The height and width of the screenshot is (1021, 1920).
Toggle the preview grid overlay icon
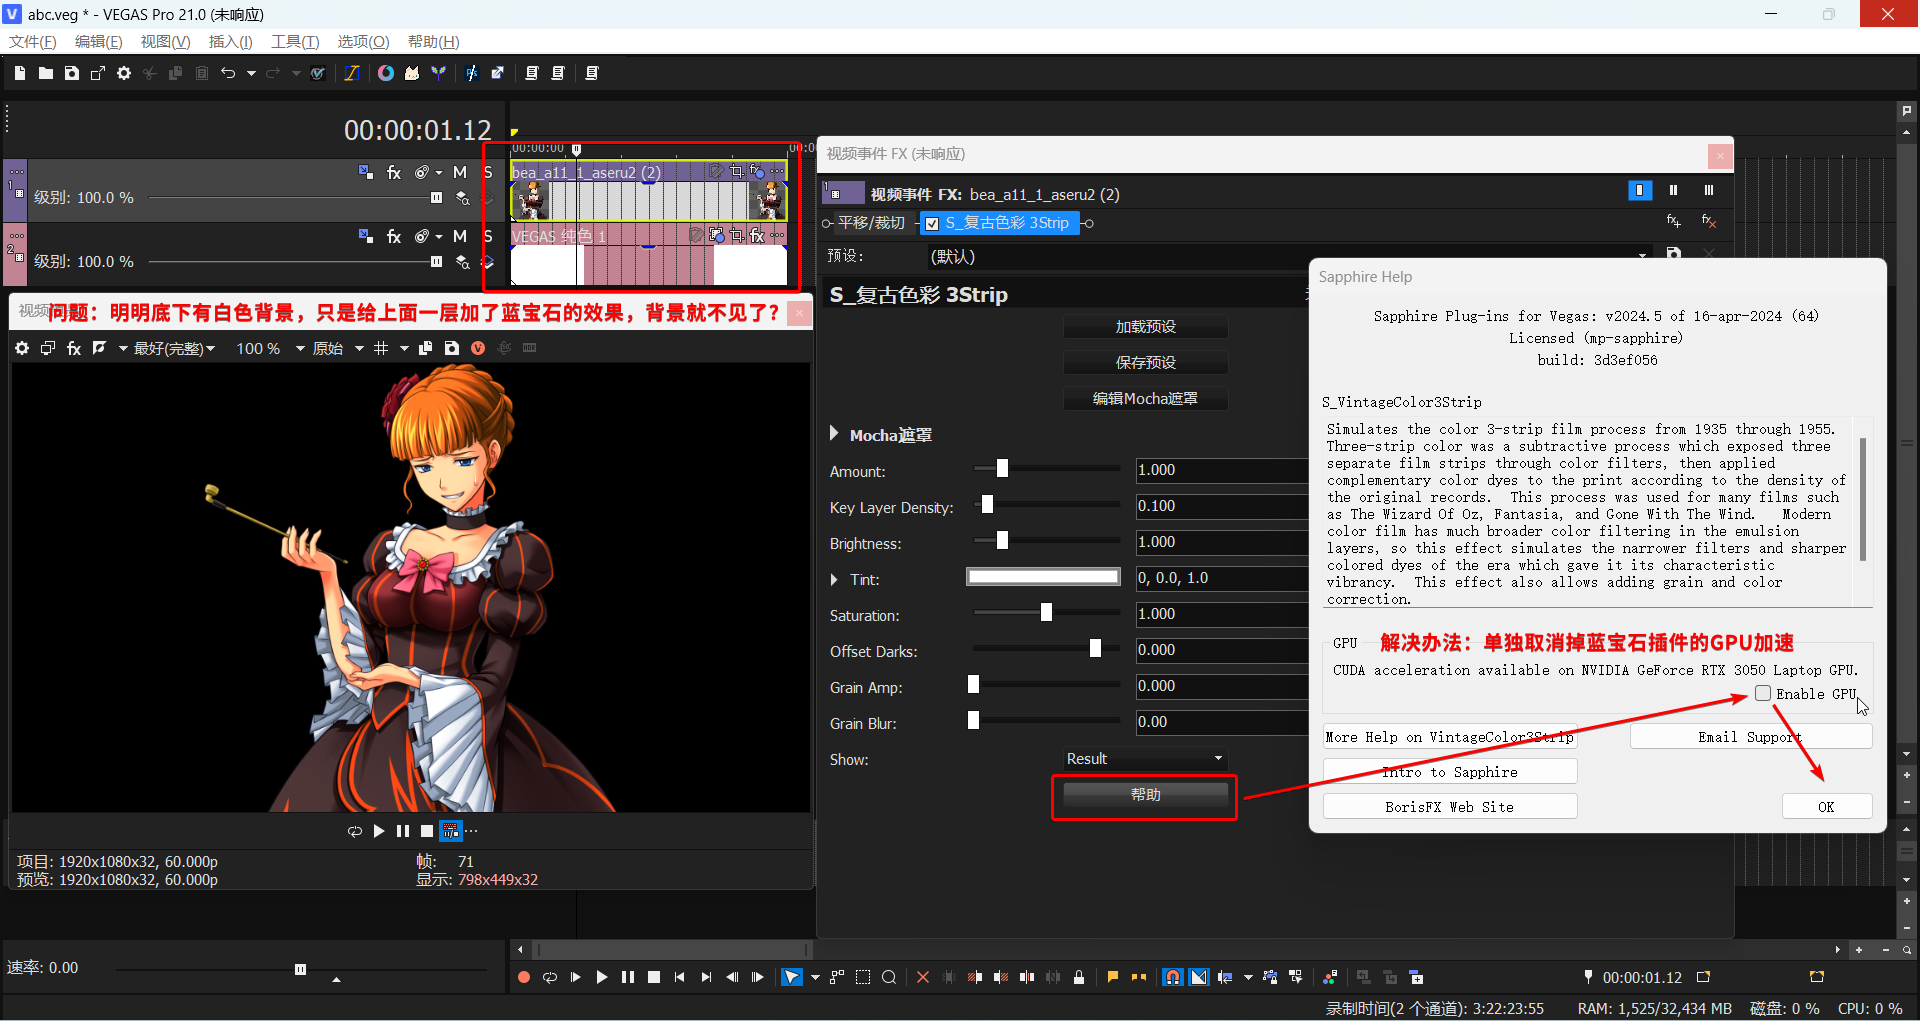(x=380, y=348)
